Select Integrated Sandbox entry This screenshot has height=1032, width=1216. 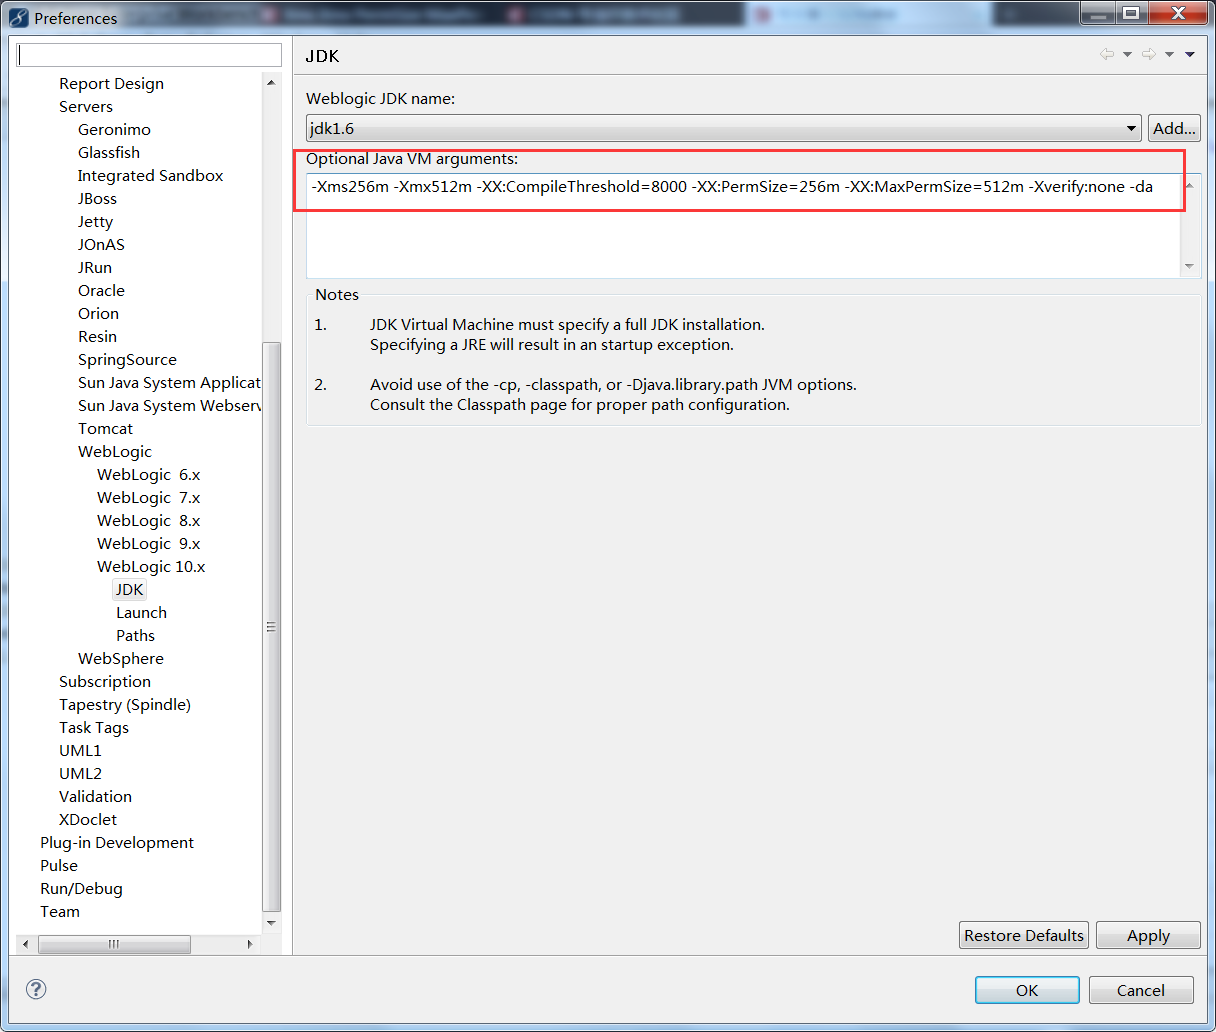pos(150,176)
